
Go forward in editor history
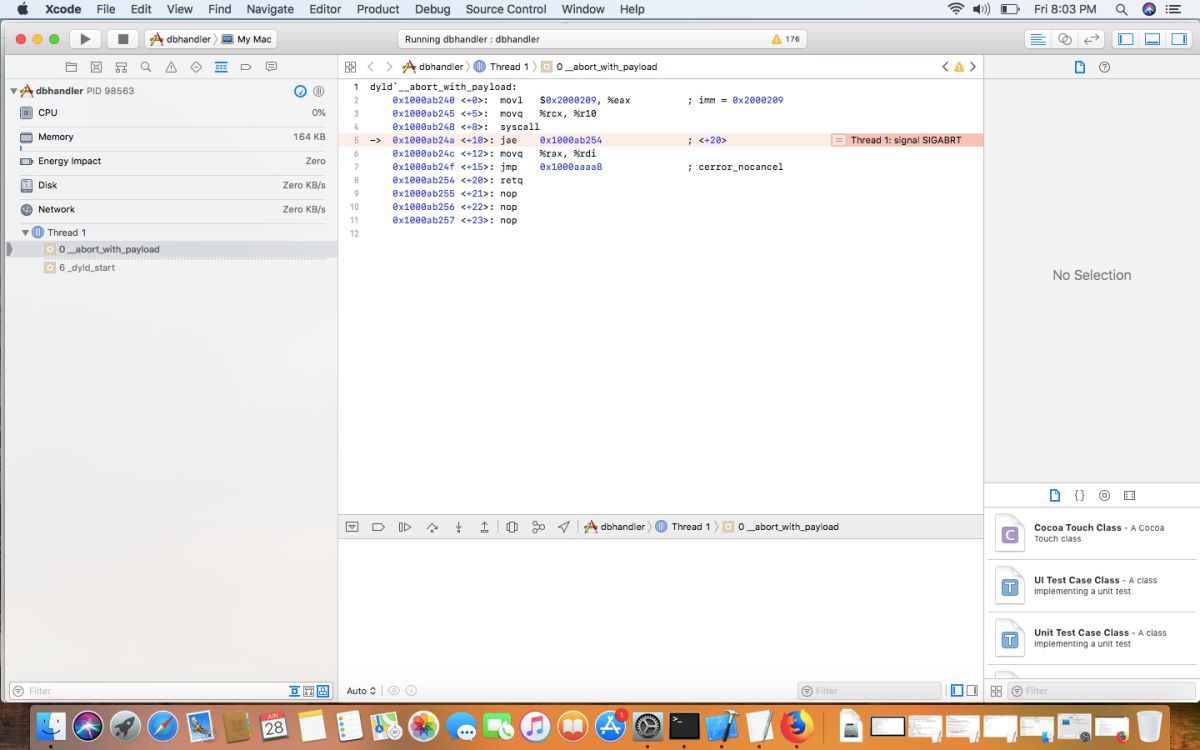[389, 67]
